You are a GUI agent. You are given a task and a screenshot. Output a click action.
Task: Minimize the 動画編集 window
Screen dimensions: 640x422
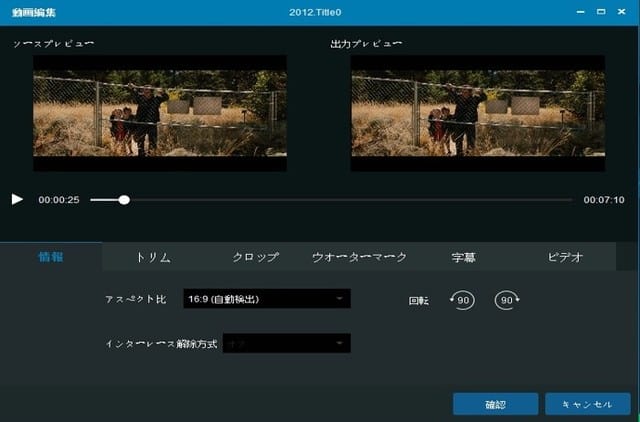tap(578, 10)
